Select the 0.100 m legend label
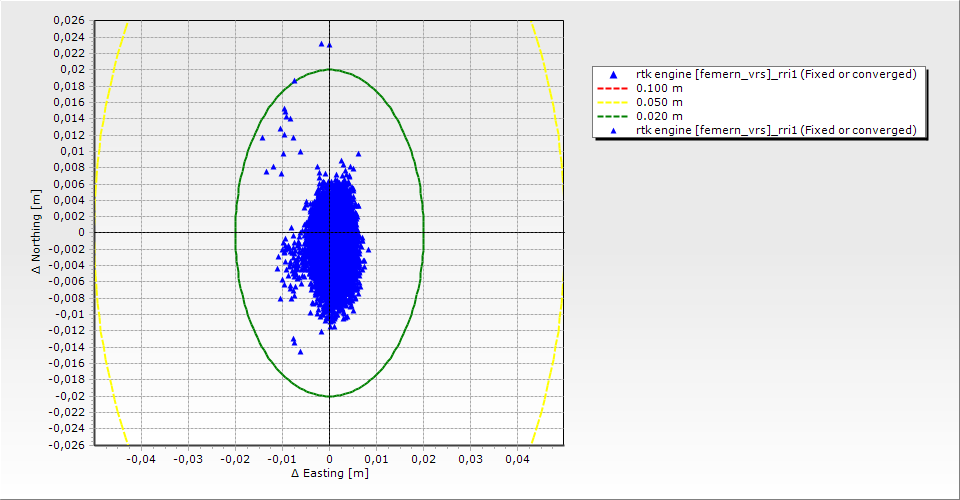The width and height of the screenshot is (960, 500). pos(660,89)
